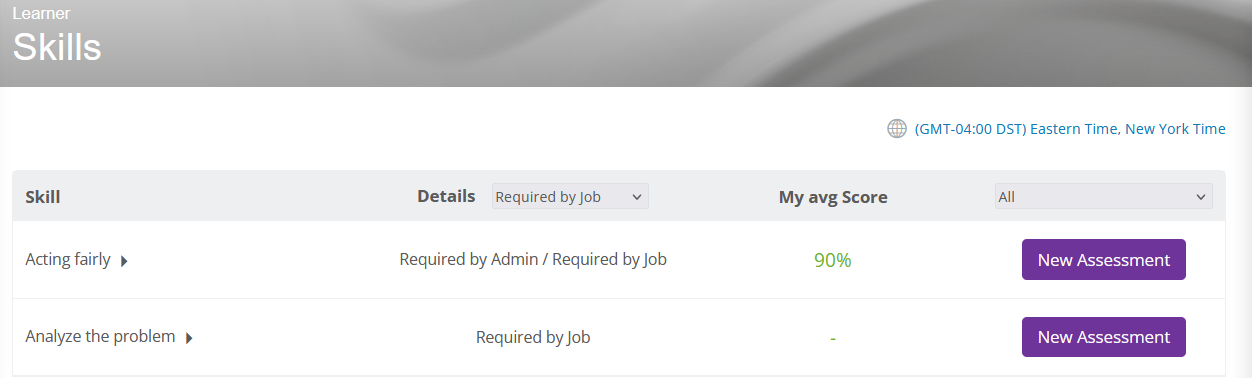Select the Acting fairly skill name
Image resolution: width=1252 pixels, height=378 pixels.
68,259
